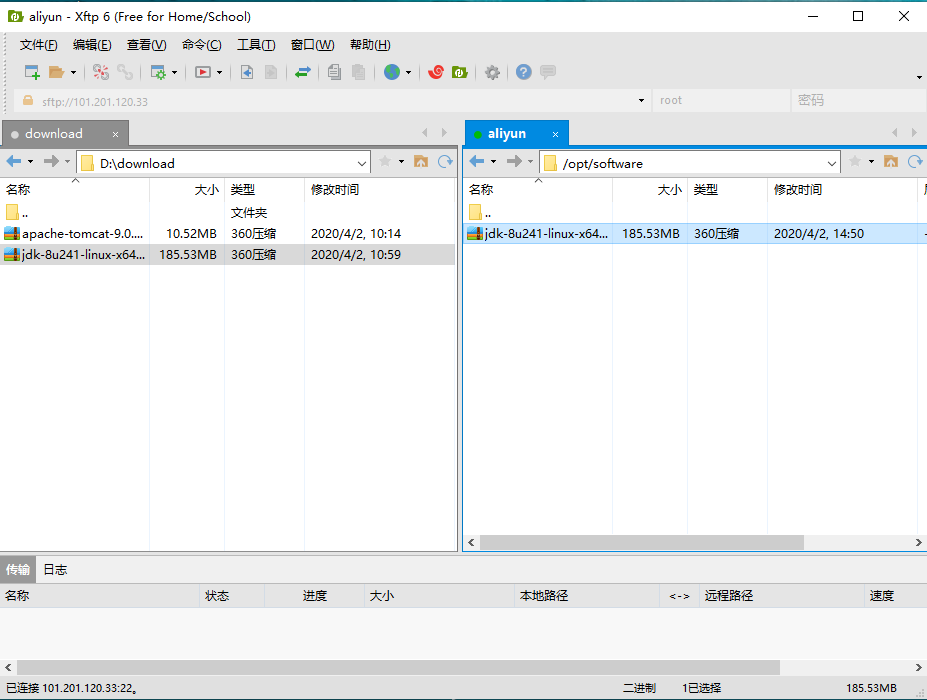Open the 窗口(W) menu

point(312,45)
